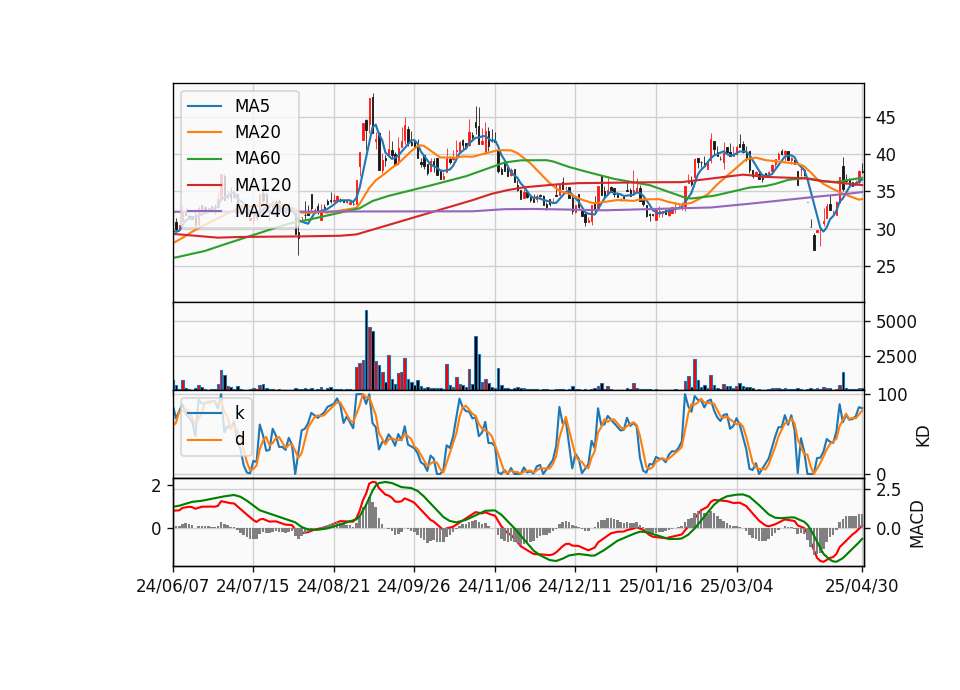Click the price axis value 25

pos(885,268)
